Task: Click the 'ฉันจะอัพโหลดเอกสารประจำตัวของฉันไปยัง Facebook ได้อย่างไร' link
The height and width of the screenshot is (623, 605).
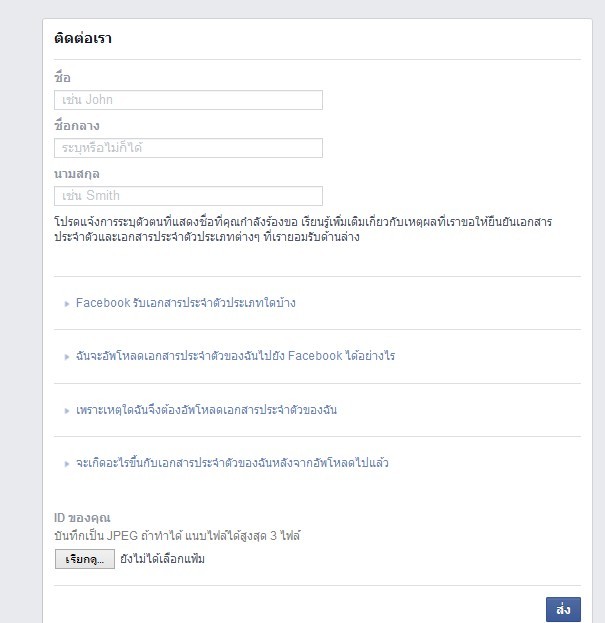Action: pos(235,356)
